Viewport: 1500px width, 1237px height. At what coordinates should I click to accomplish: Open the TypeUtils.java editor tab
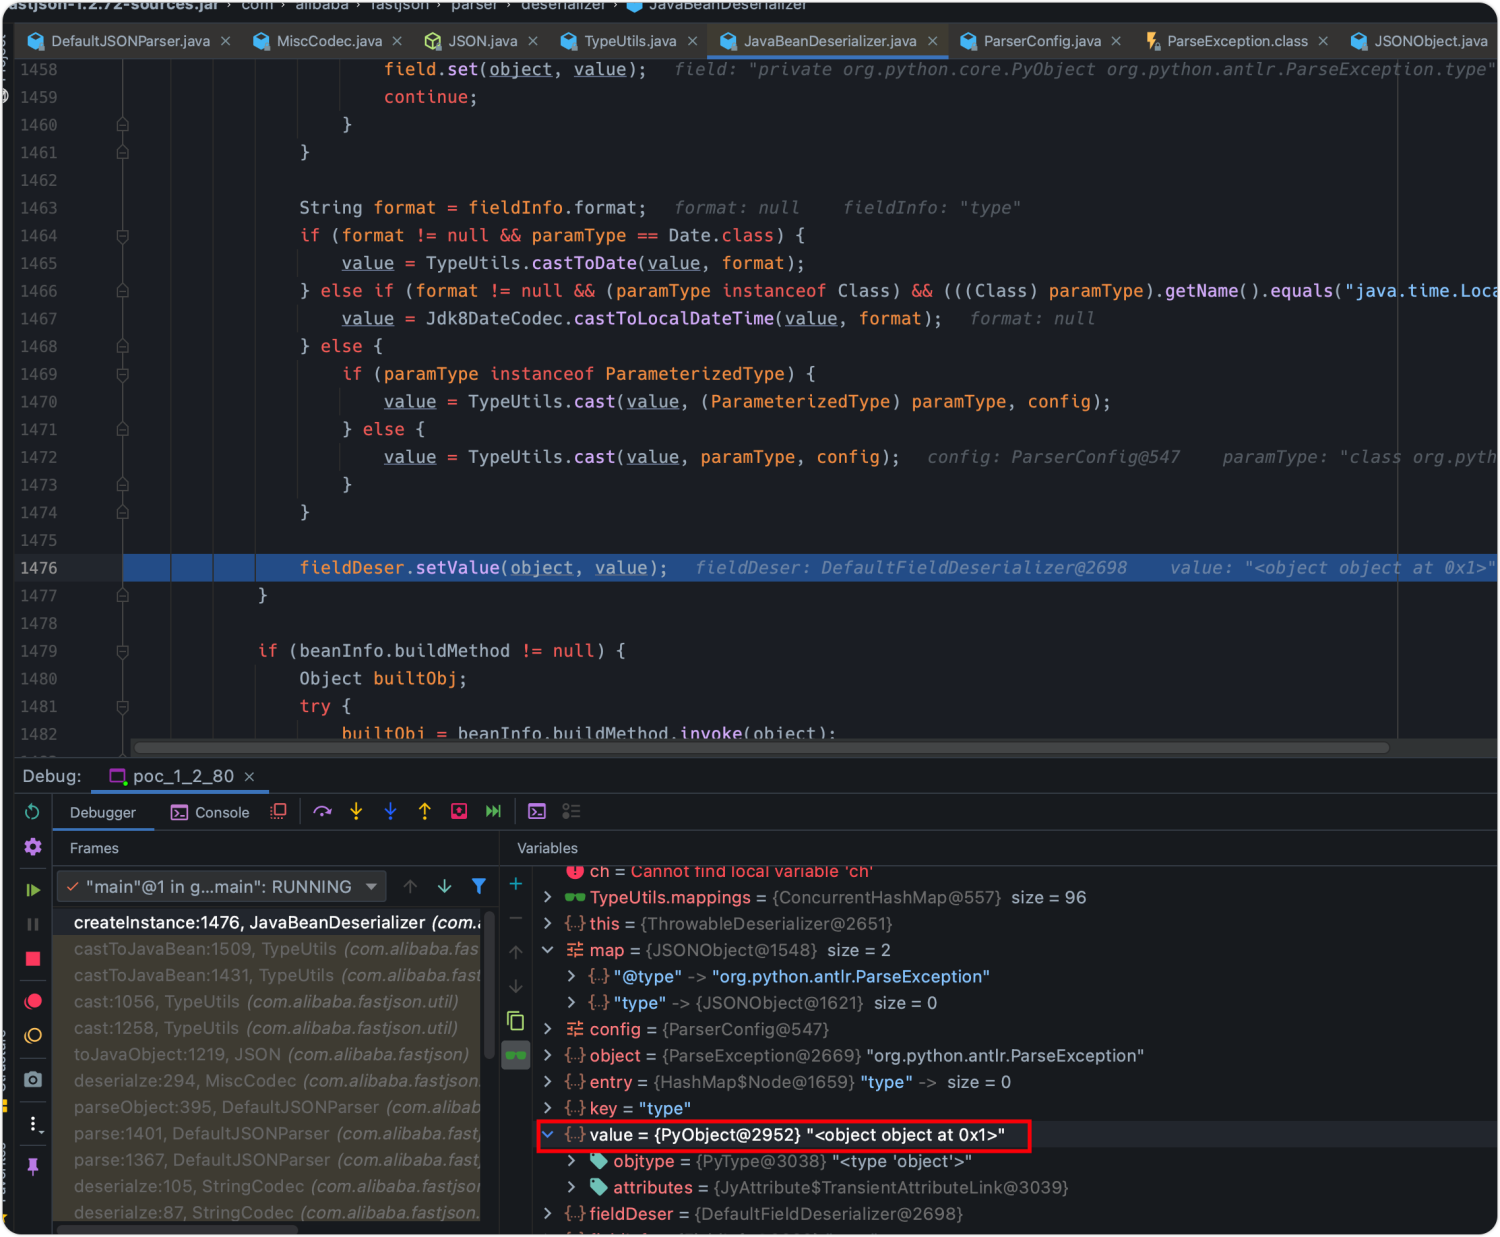[630, 41]
